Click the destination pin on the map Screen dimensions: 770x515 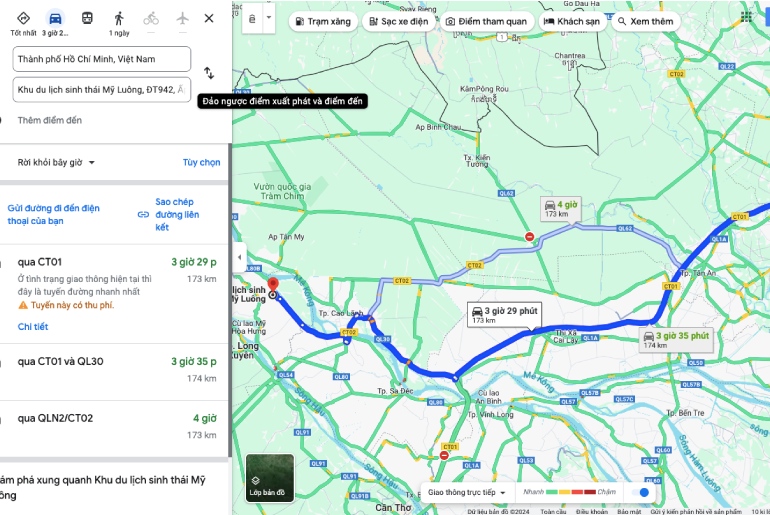[x=272, y=287]
